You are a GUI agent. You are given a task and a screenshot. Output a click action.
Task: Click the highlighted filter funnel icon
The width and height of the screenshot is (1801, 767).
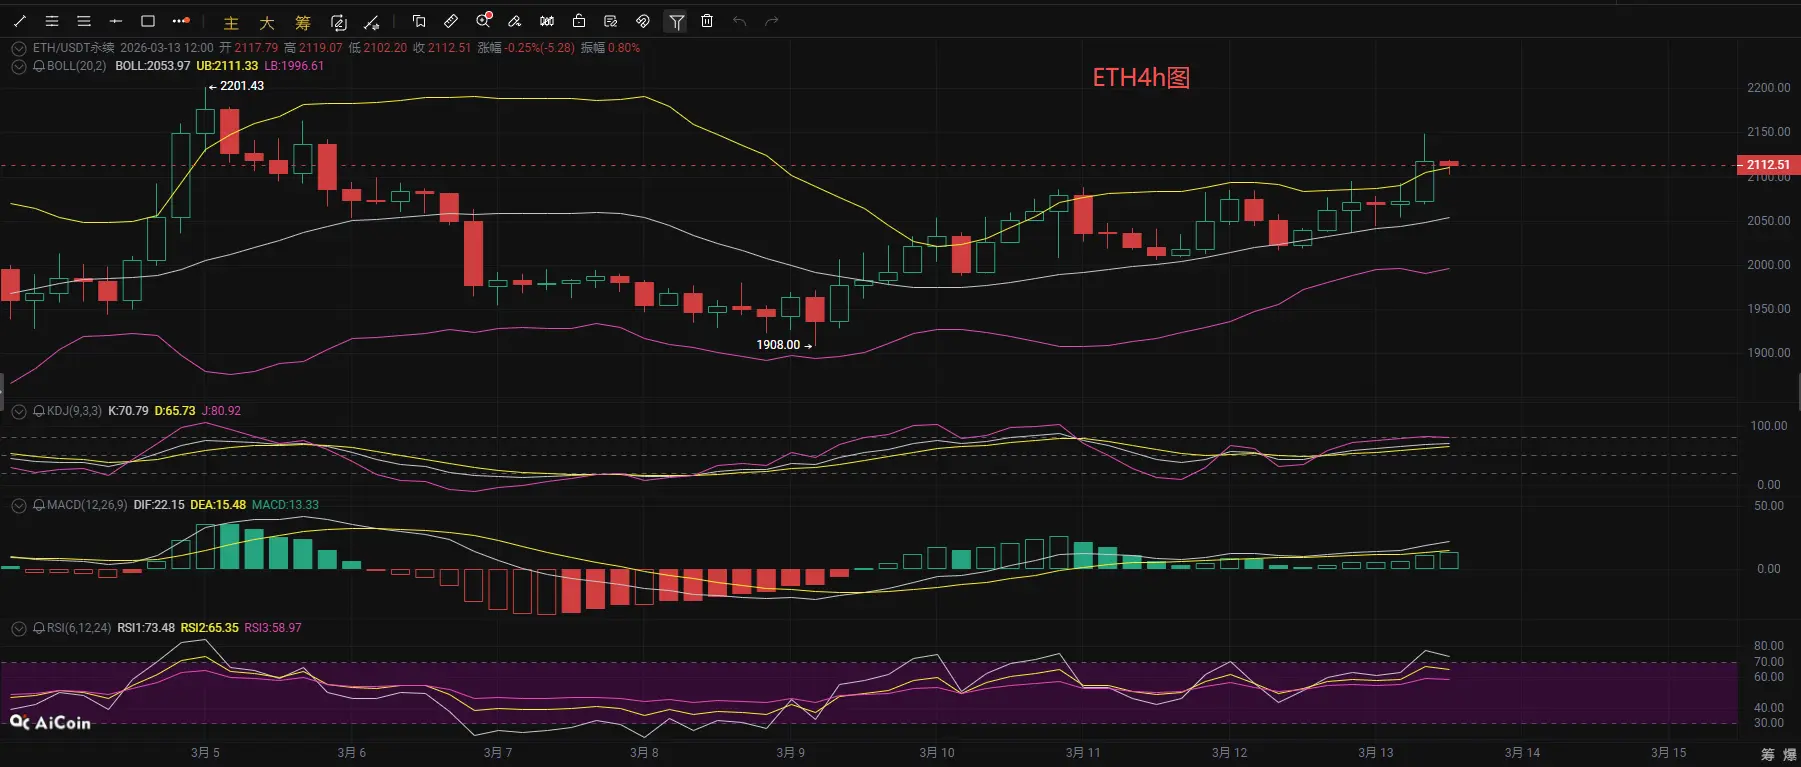pyautogui.click(x=676, y=21)
